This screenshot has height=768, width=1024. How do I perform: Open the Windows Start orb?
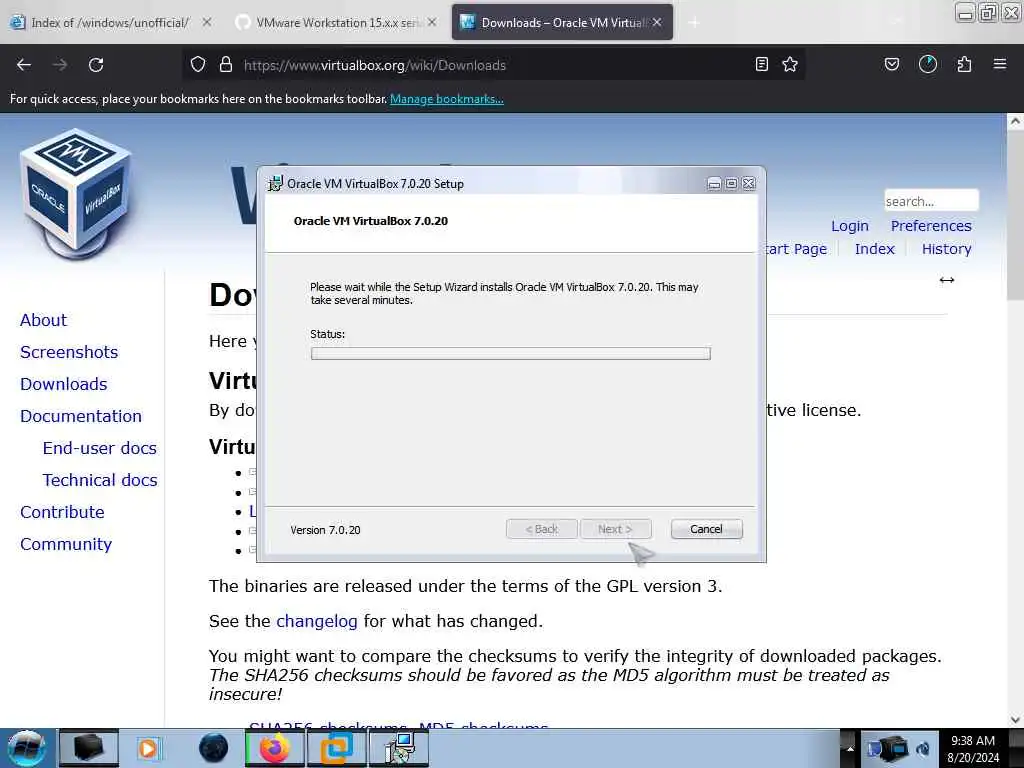coord(27,748)
